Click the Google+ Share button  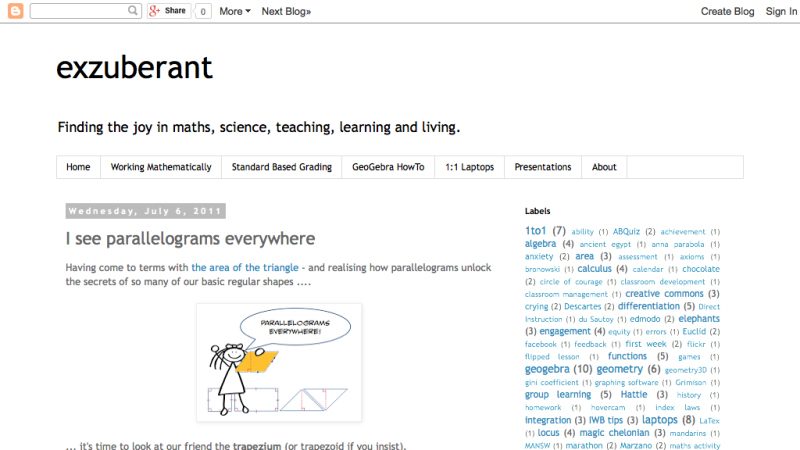point(168,11)
